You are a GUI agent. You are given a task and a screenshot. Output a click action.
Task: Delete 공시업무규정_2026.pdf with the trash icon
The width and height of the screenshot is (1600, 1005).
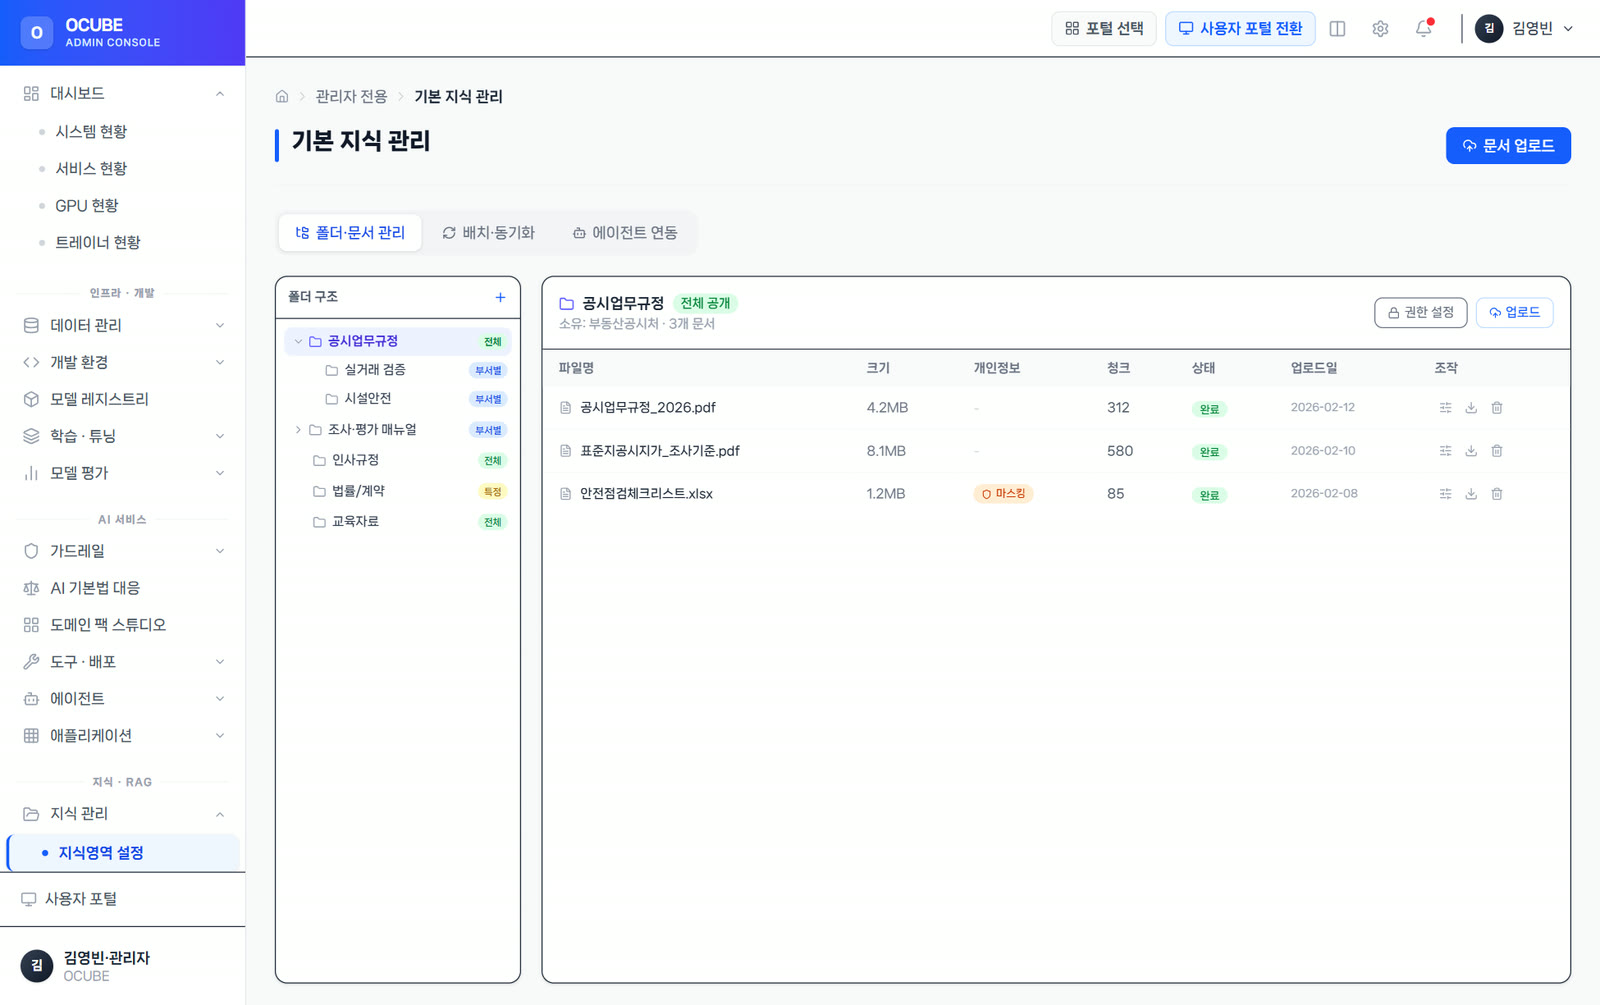(1497, 408)
